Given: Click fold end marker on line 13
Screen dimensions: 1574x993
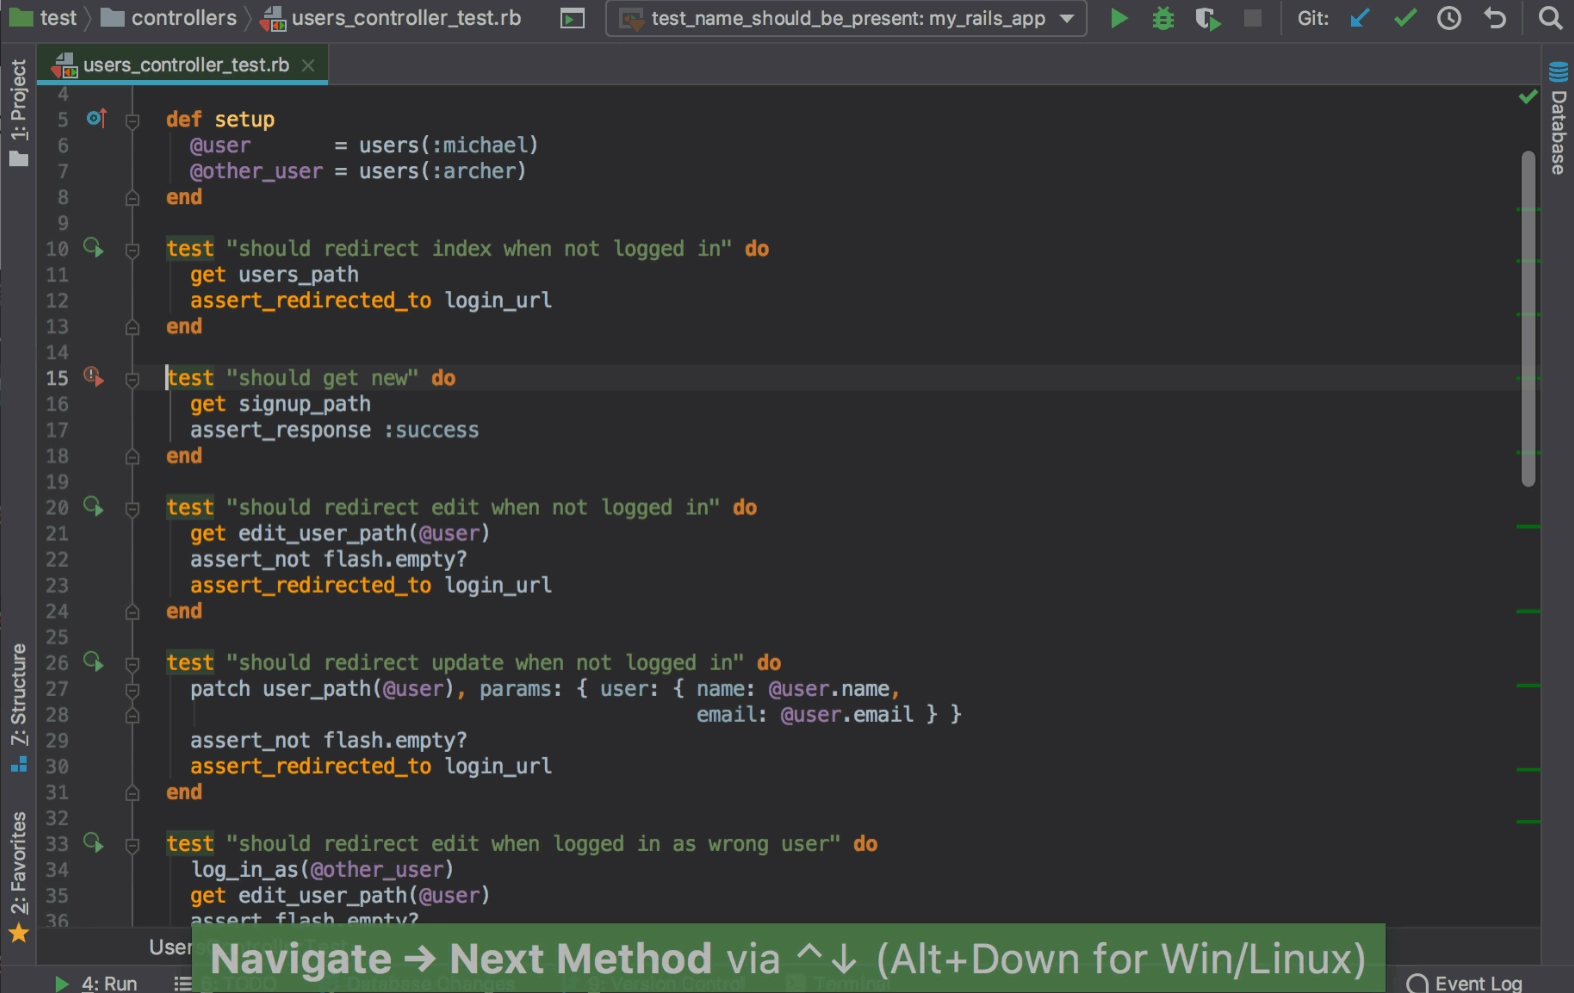Looking at the screenshot, I should [132, 327].
